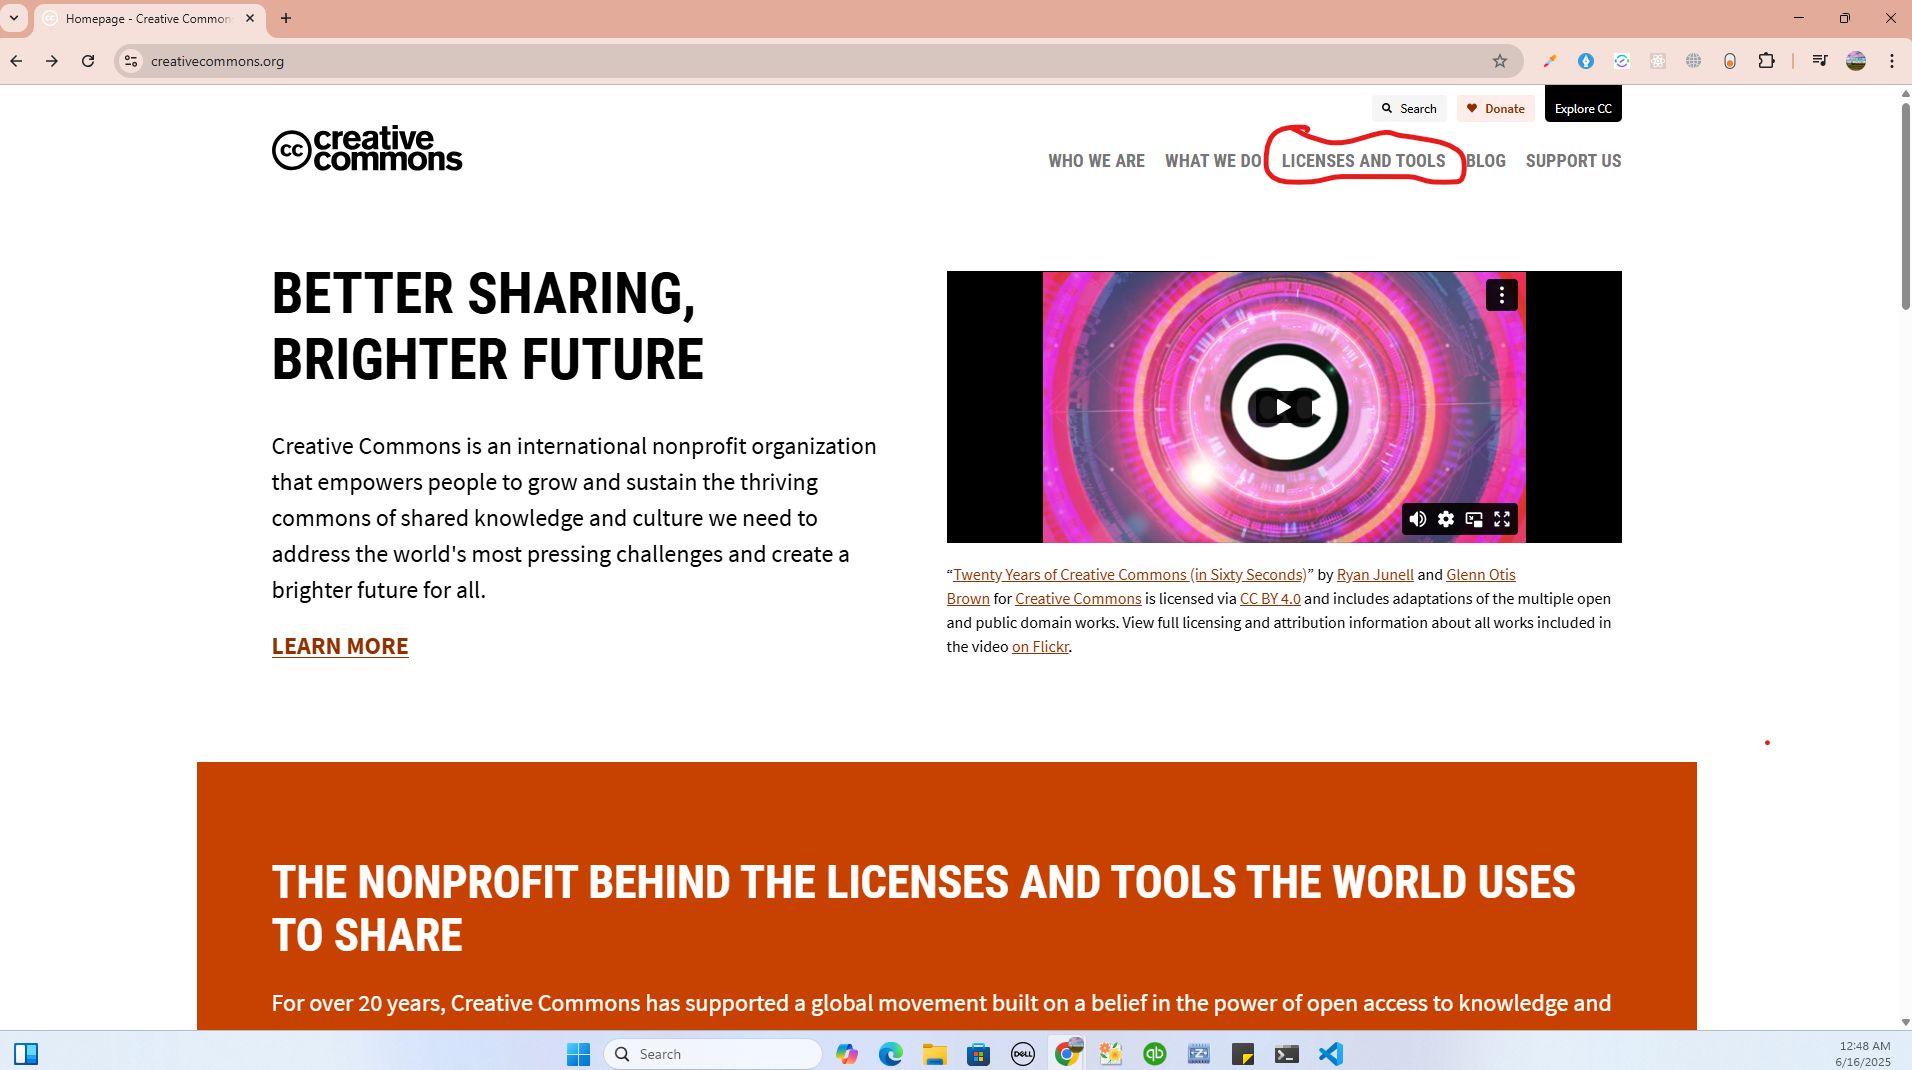The height and width of the screenshot is (1070, 1912).
Task: Open the tab search dropdown arrow
Action: tap(14, 18)
